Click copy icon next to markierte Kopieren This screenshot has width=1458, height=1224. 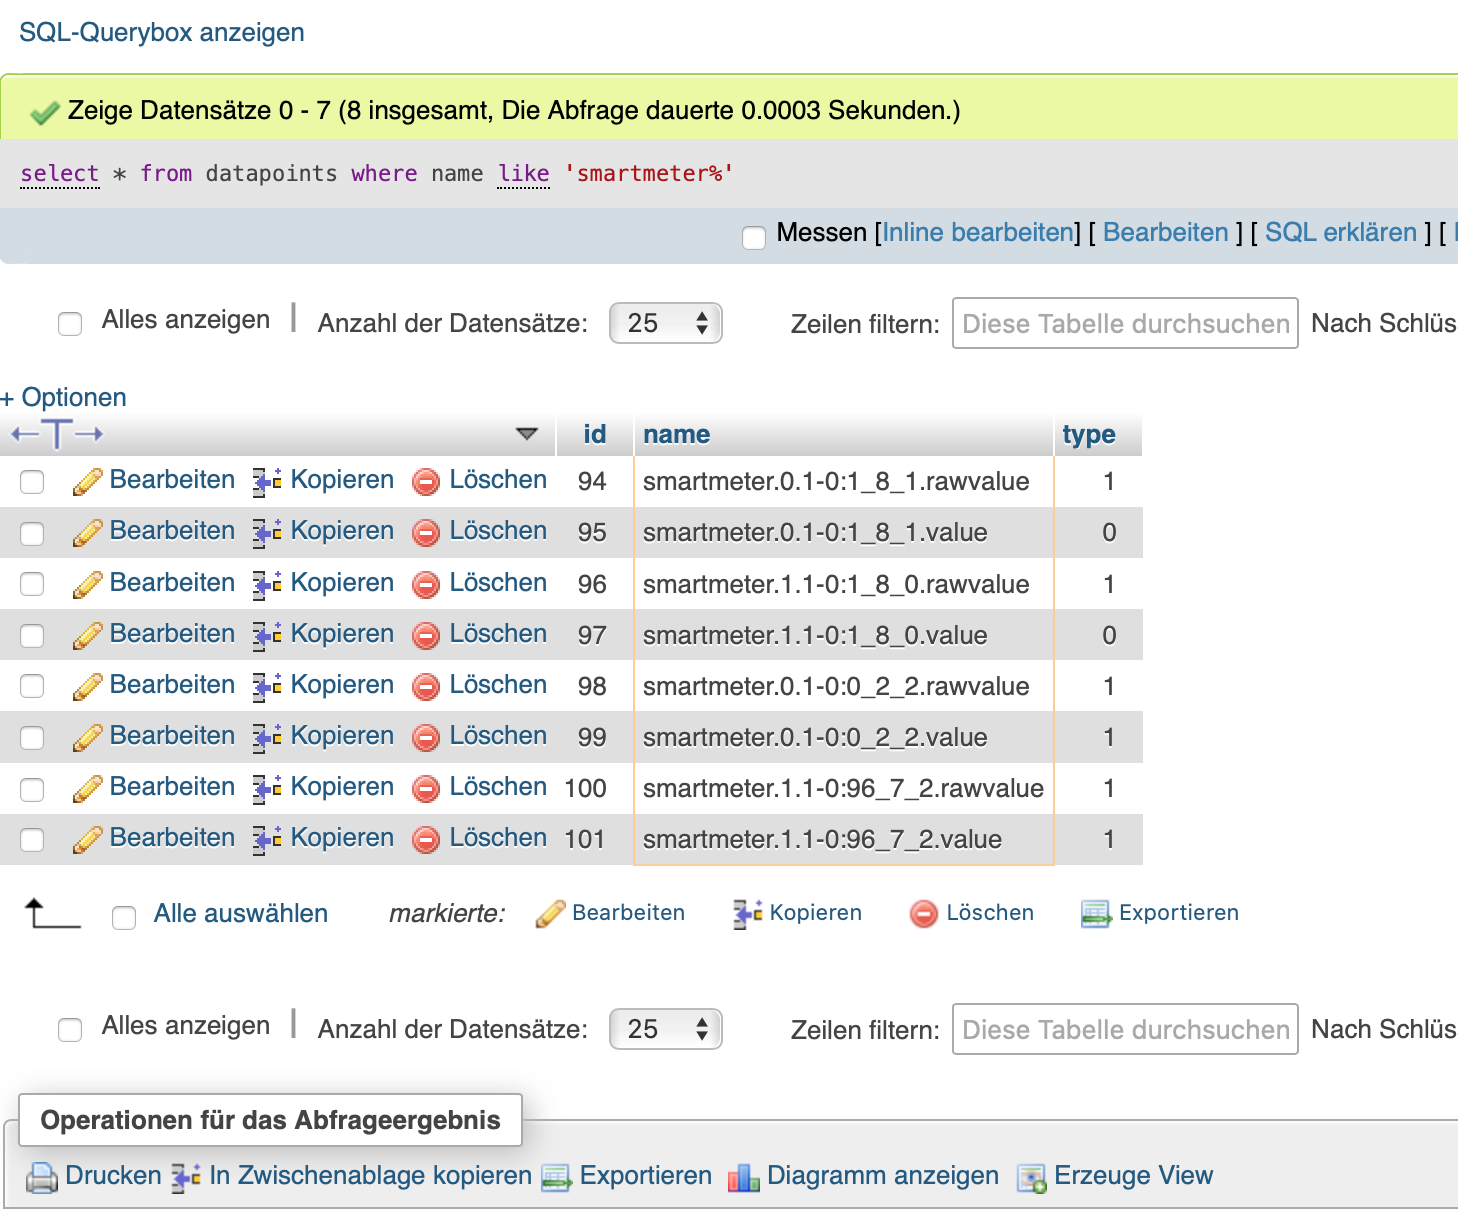tap(747, 914)
